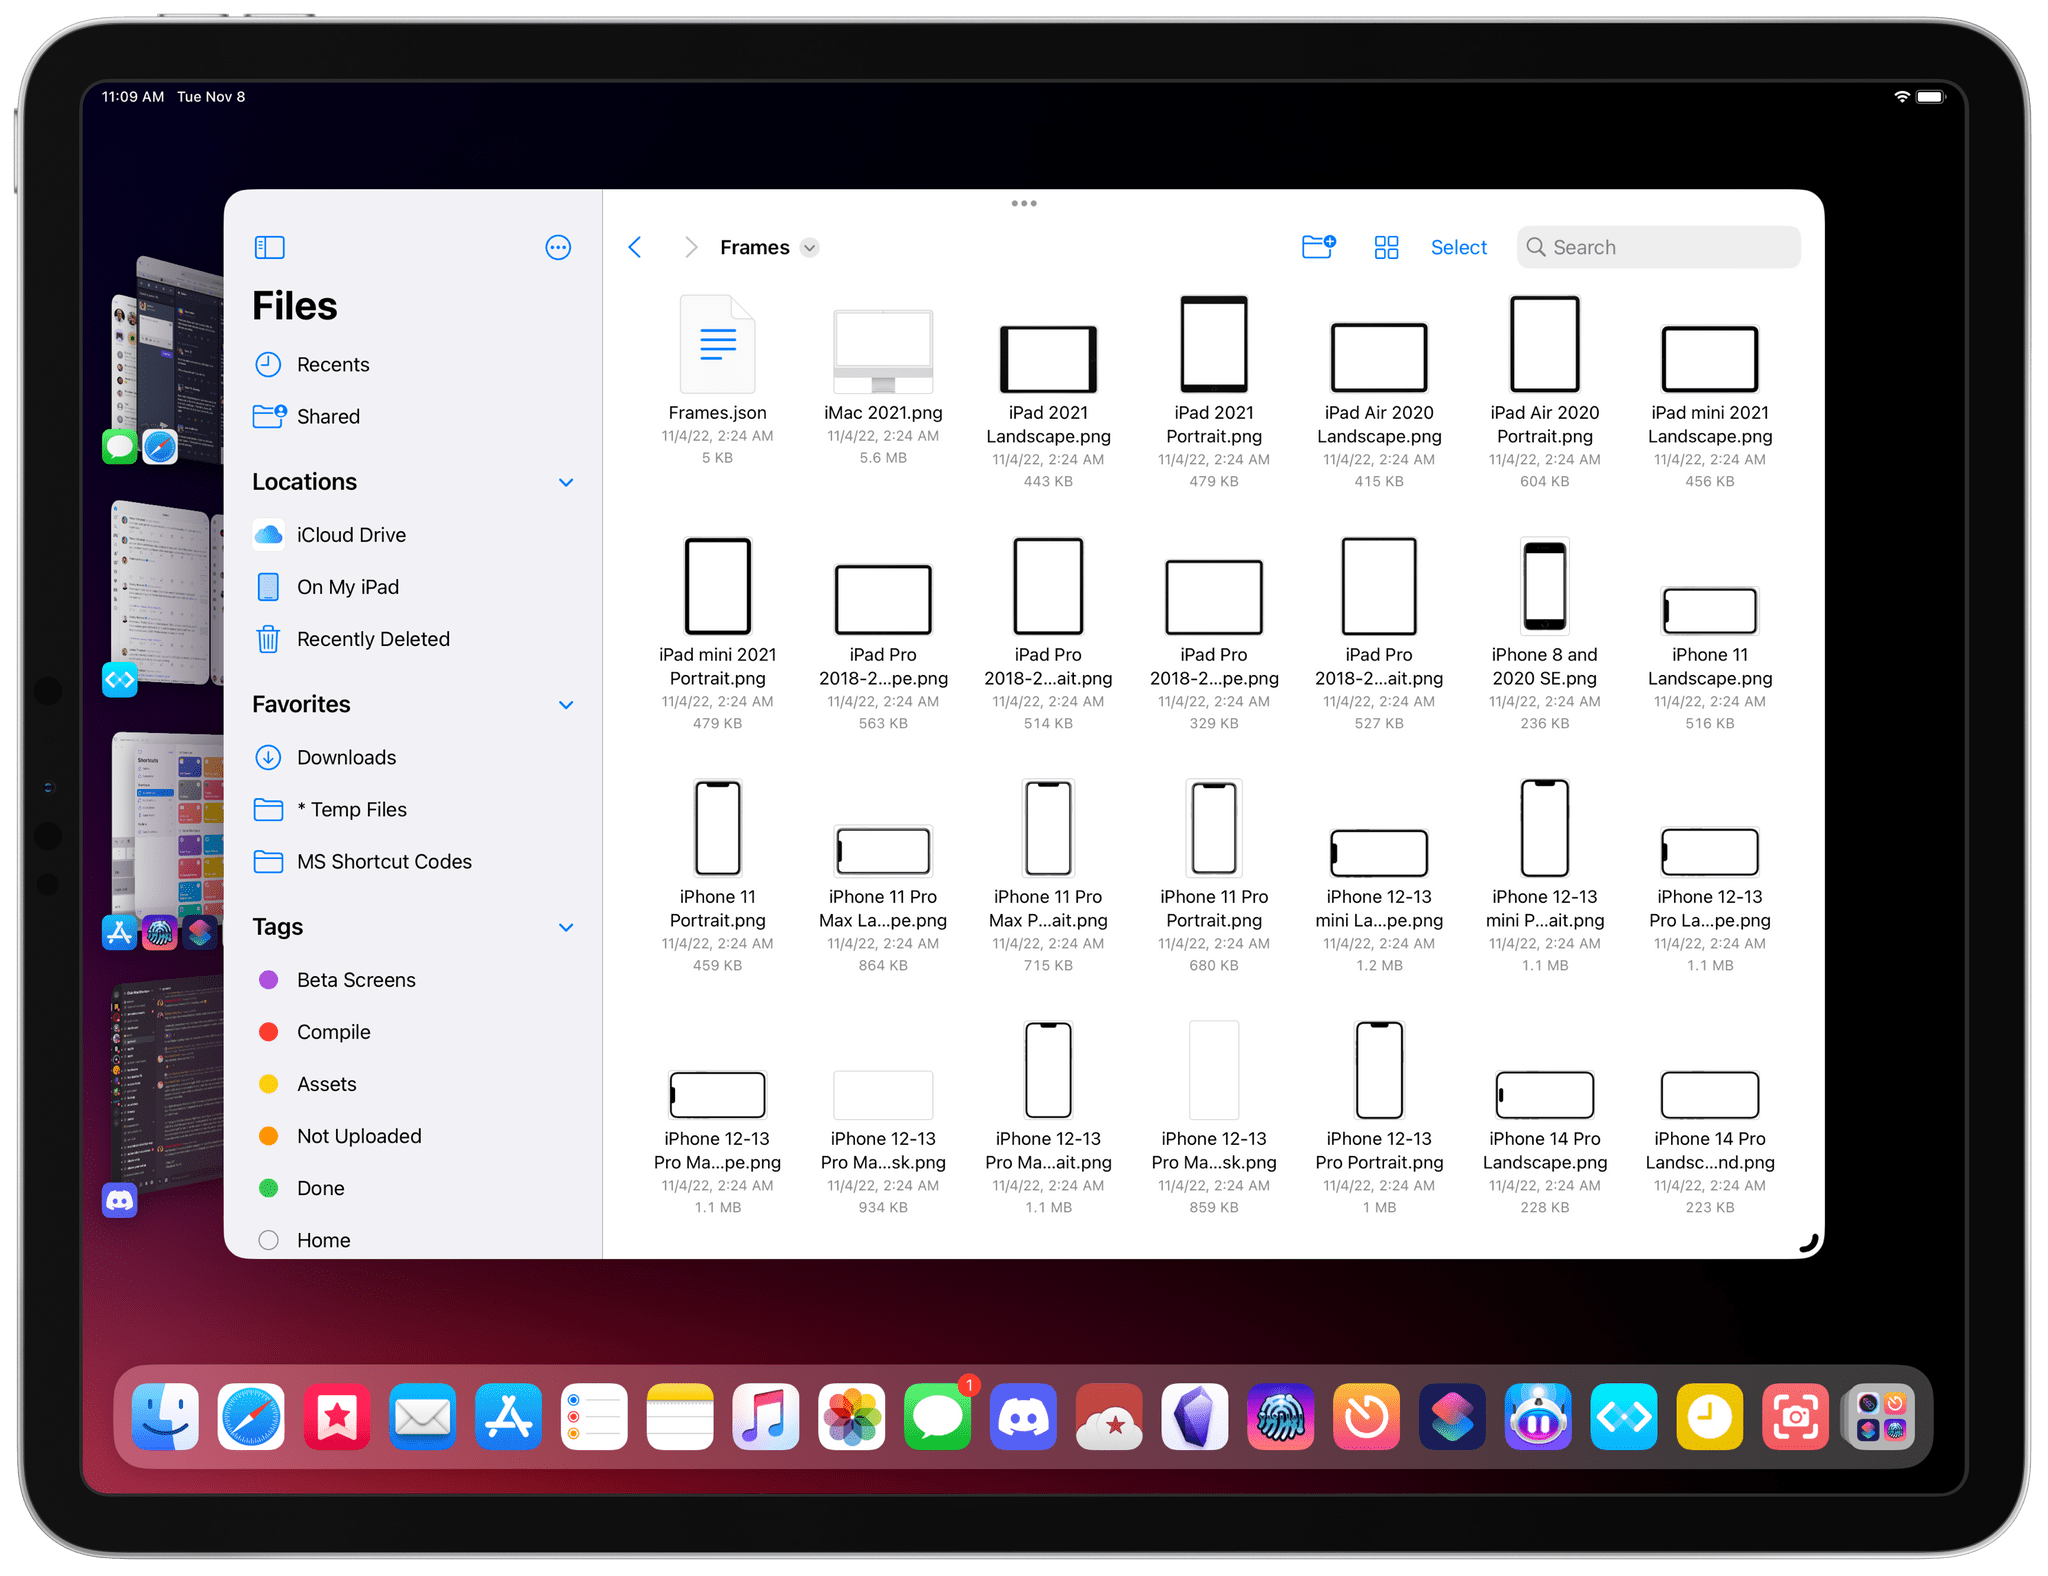Open iMac 2021.png thumbnail
Screen dimensions: 2048x1576
[883, 351]
